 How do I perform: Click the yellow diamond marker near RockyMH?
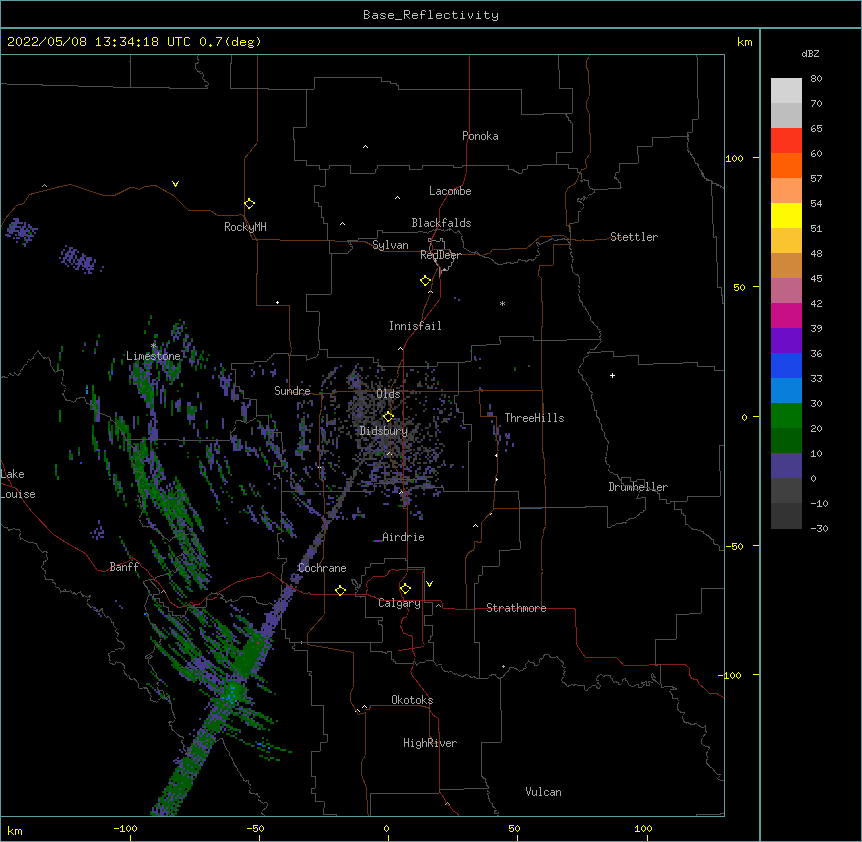point(249,204)
